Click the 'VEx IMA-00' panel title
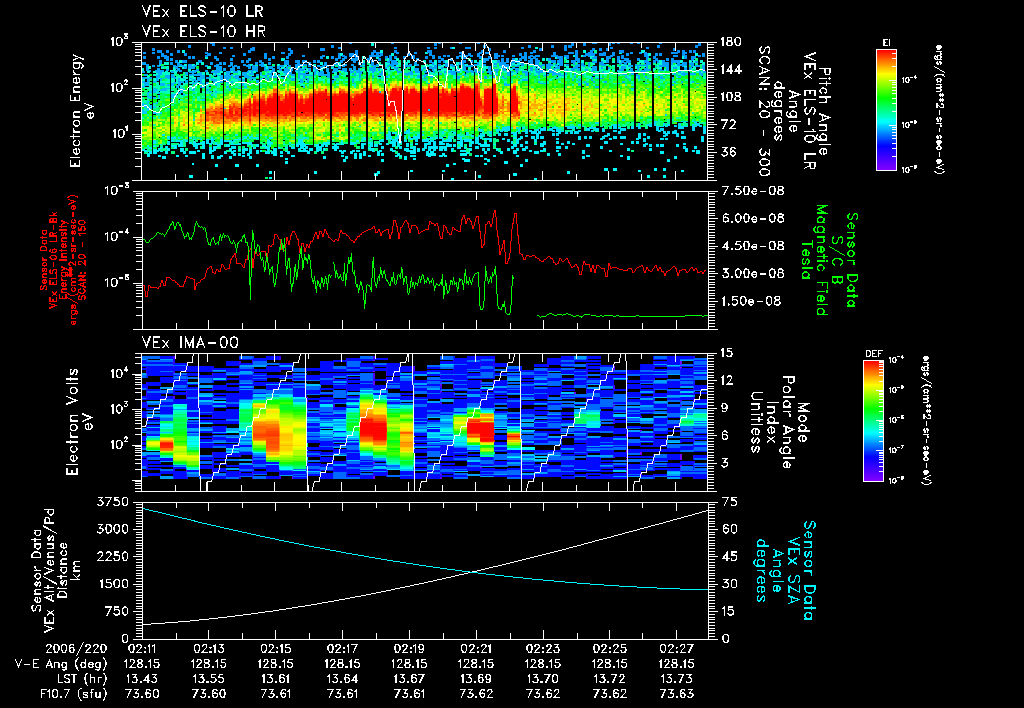The width and height of the screenshot is (1024, 708). click(x=190, y=343)
